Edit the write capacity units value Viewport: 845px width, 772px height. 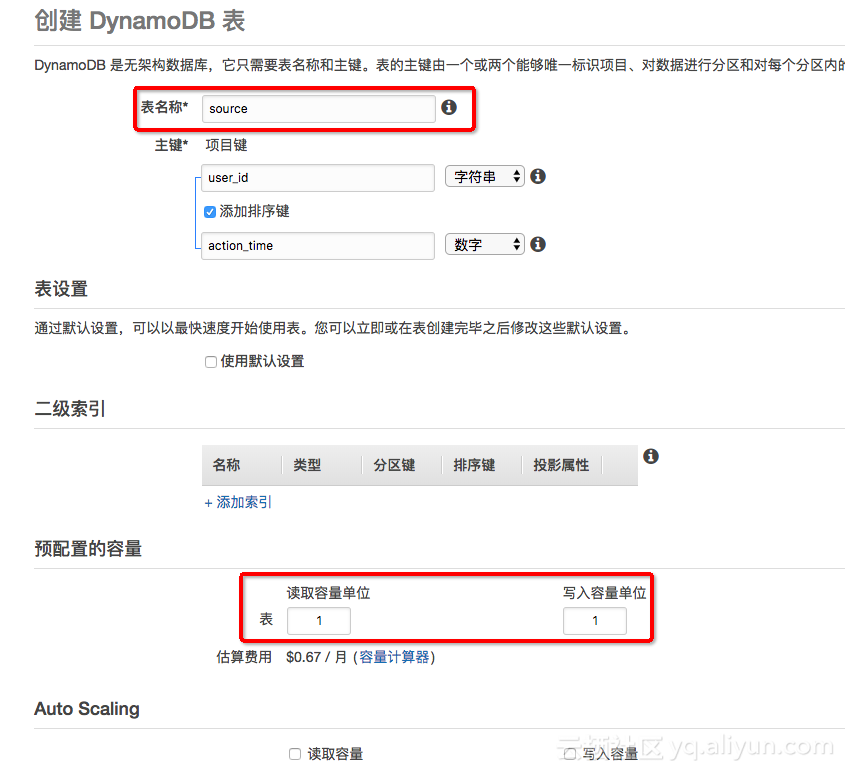[594, 621]
